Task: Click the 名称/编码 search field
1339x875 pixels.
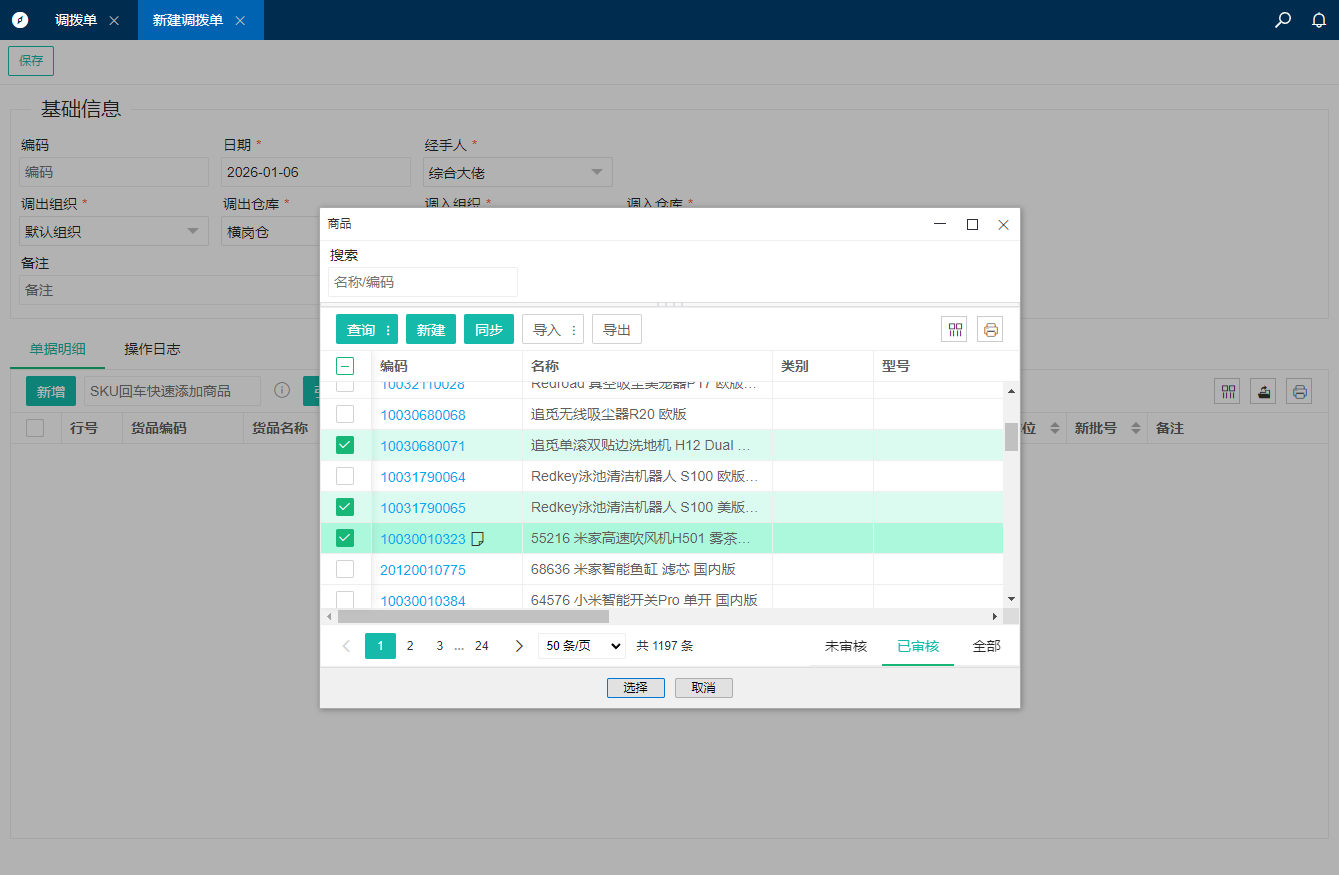Action: pos(423,282)
